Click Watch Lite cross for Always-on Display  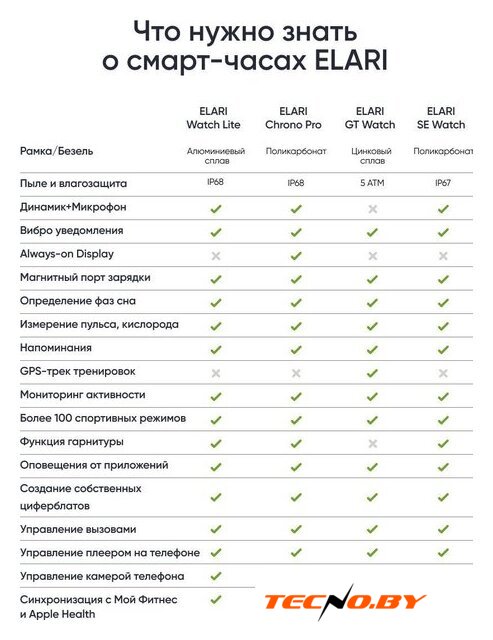[x=215, y=256]
